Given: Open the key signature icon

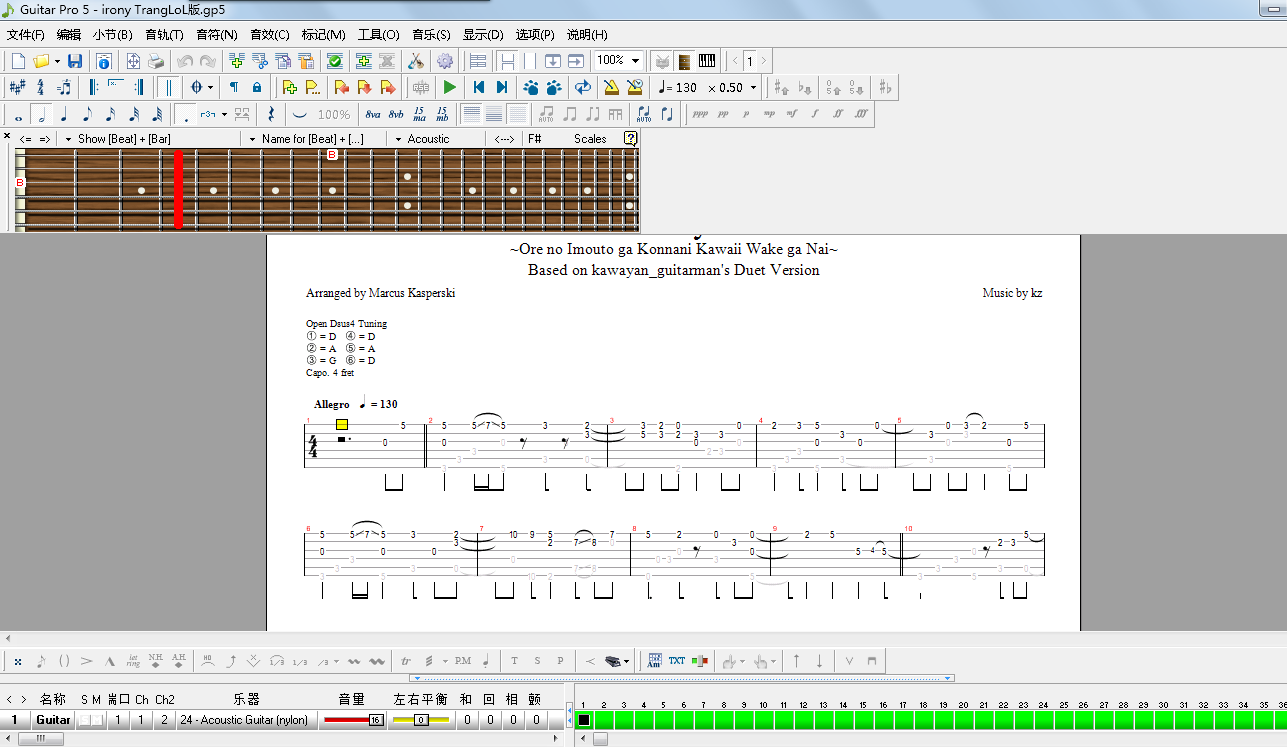Looking at the screenshot, I should tap(17, 88).
